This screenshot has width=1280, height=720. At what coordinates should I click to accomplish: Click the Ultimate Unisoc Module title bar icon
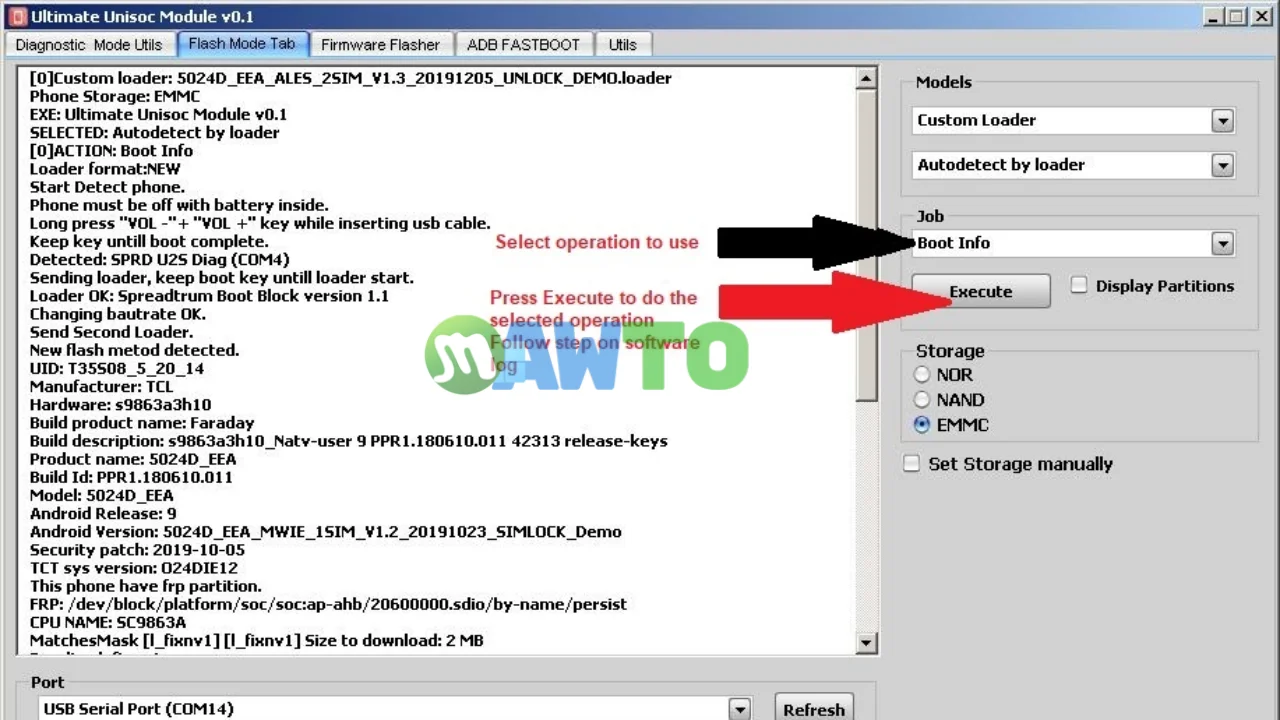click(17, 16)
